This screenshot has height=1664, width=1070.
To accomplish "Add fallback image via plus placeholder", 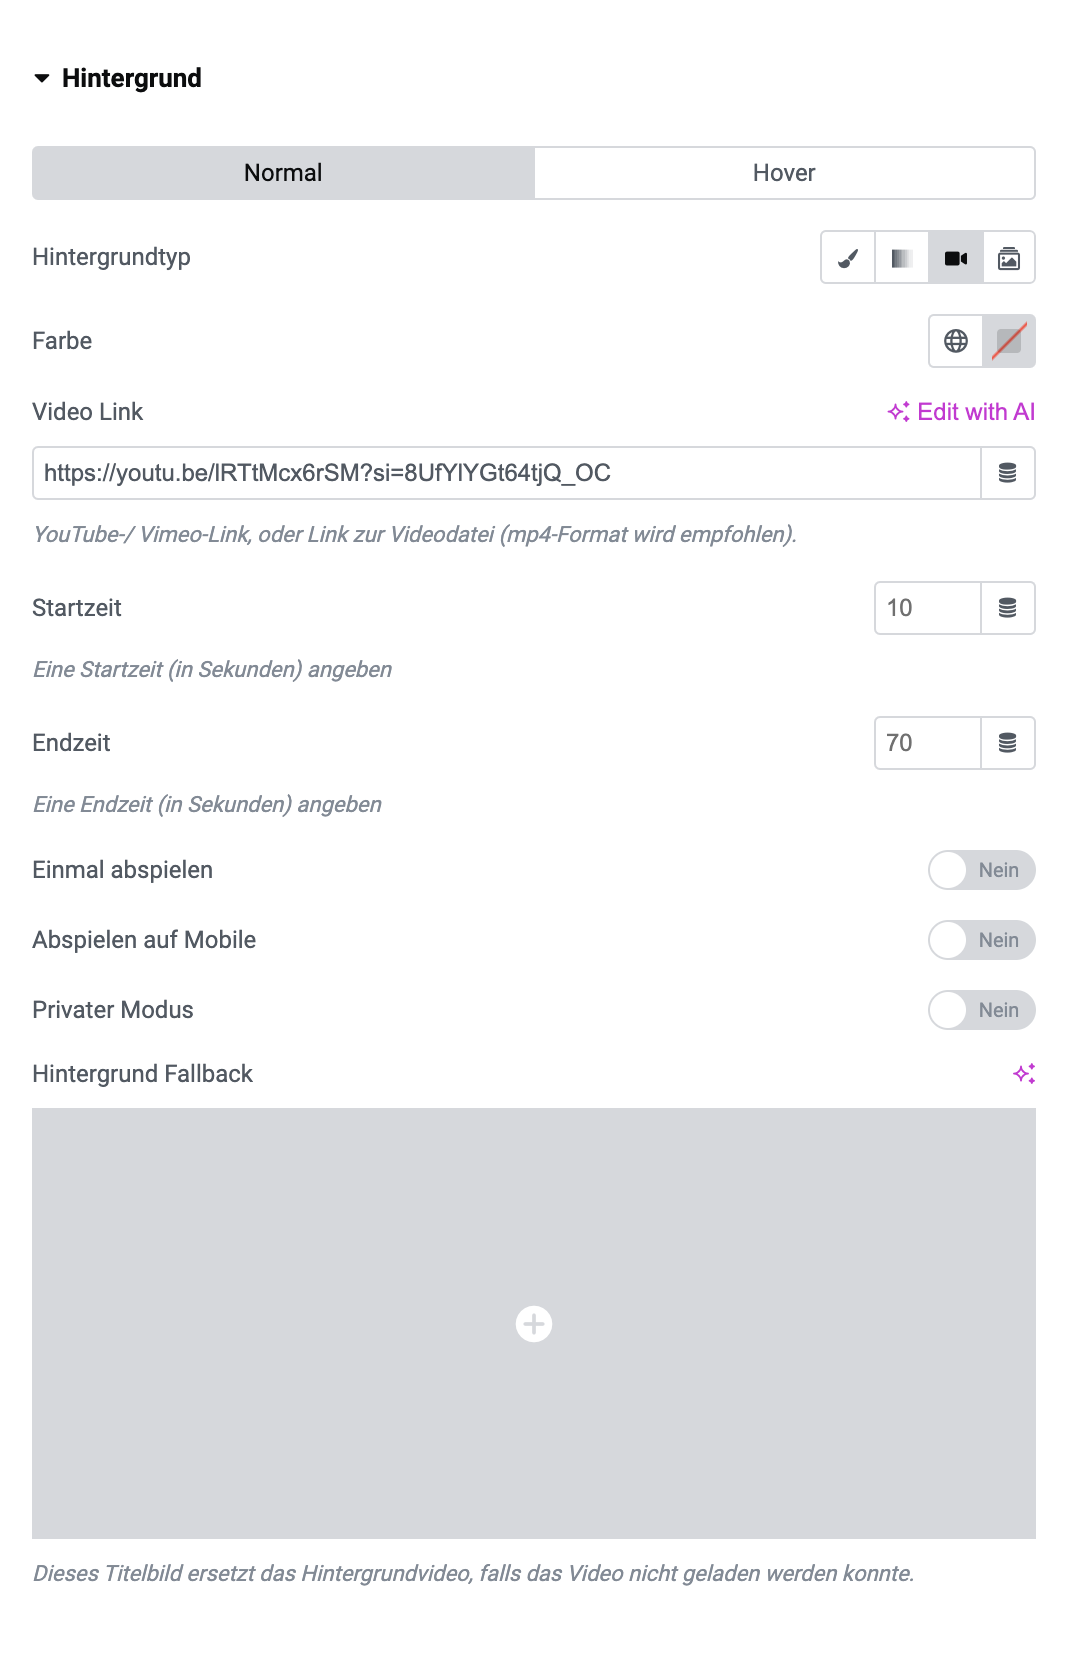I will [534, 1323].
